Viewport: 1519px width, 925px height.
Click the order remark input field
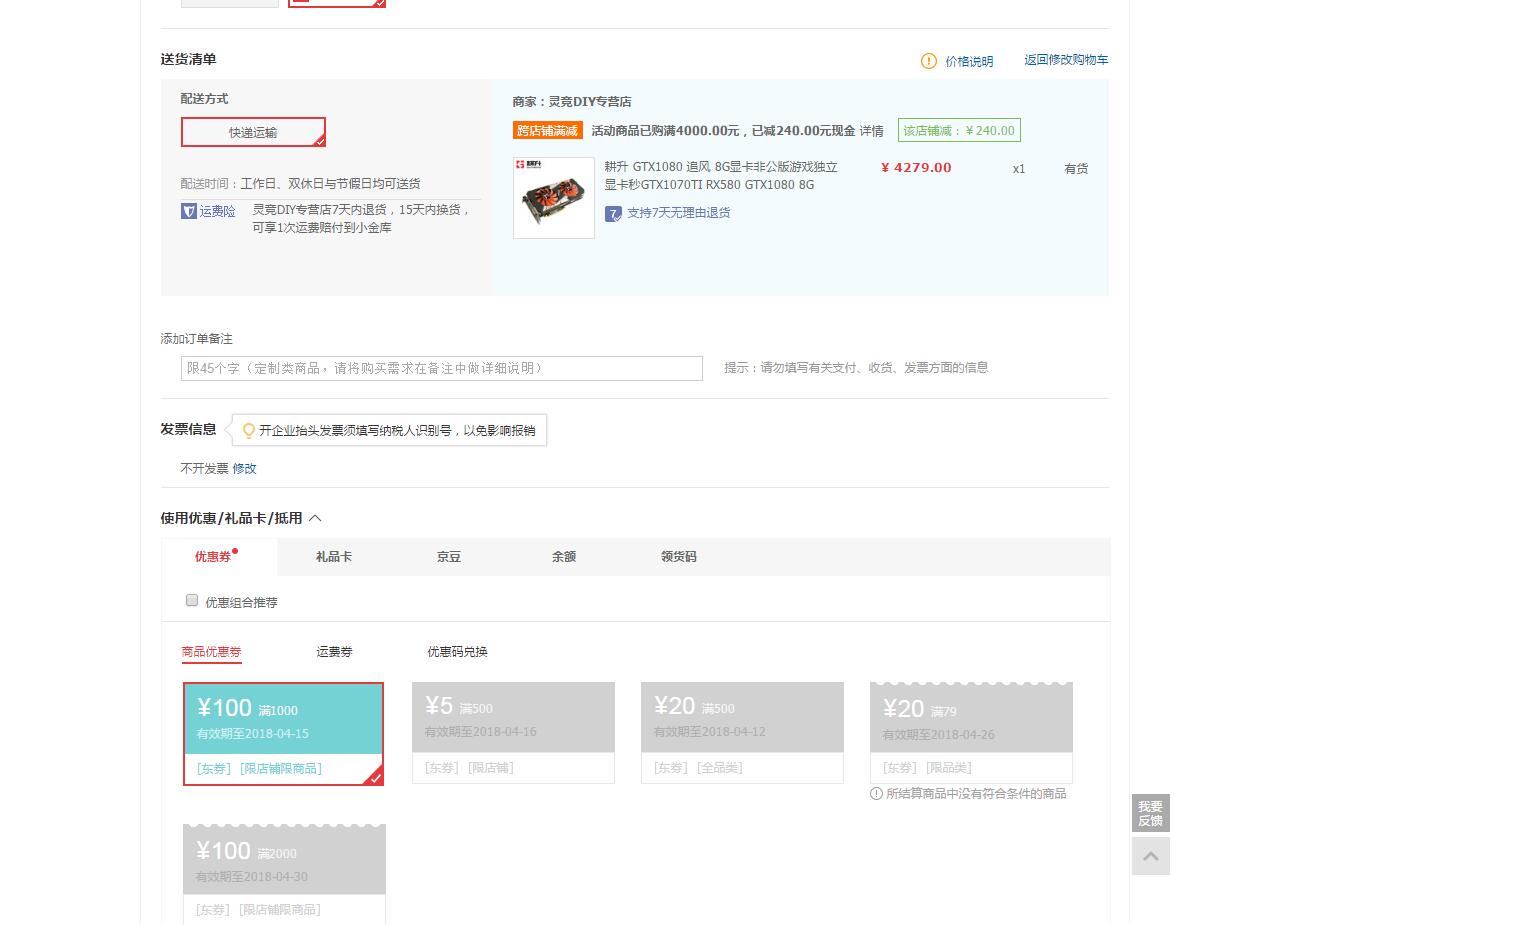coord(442,368)
